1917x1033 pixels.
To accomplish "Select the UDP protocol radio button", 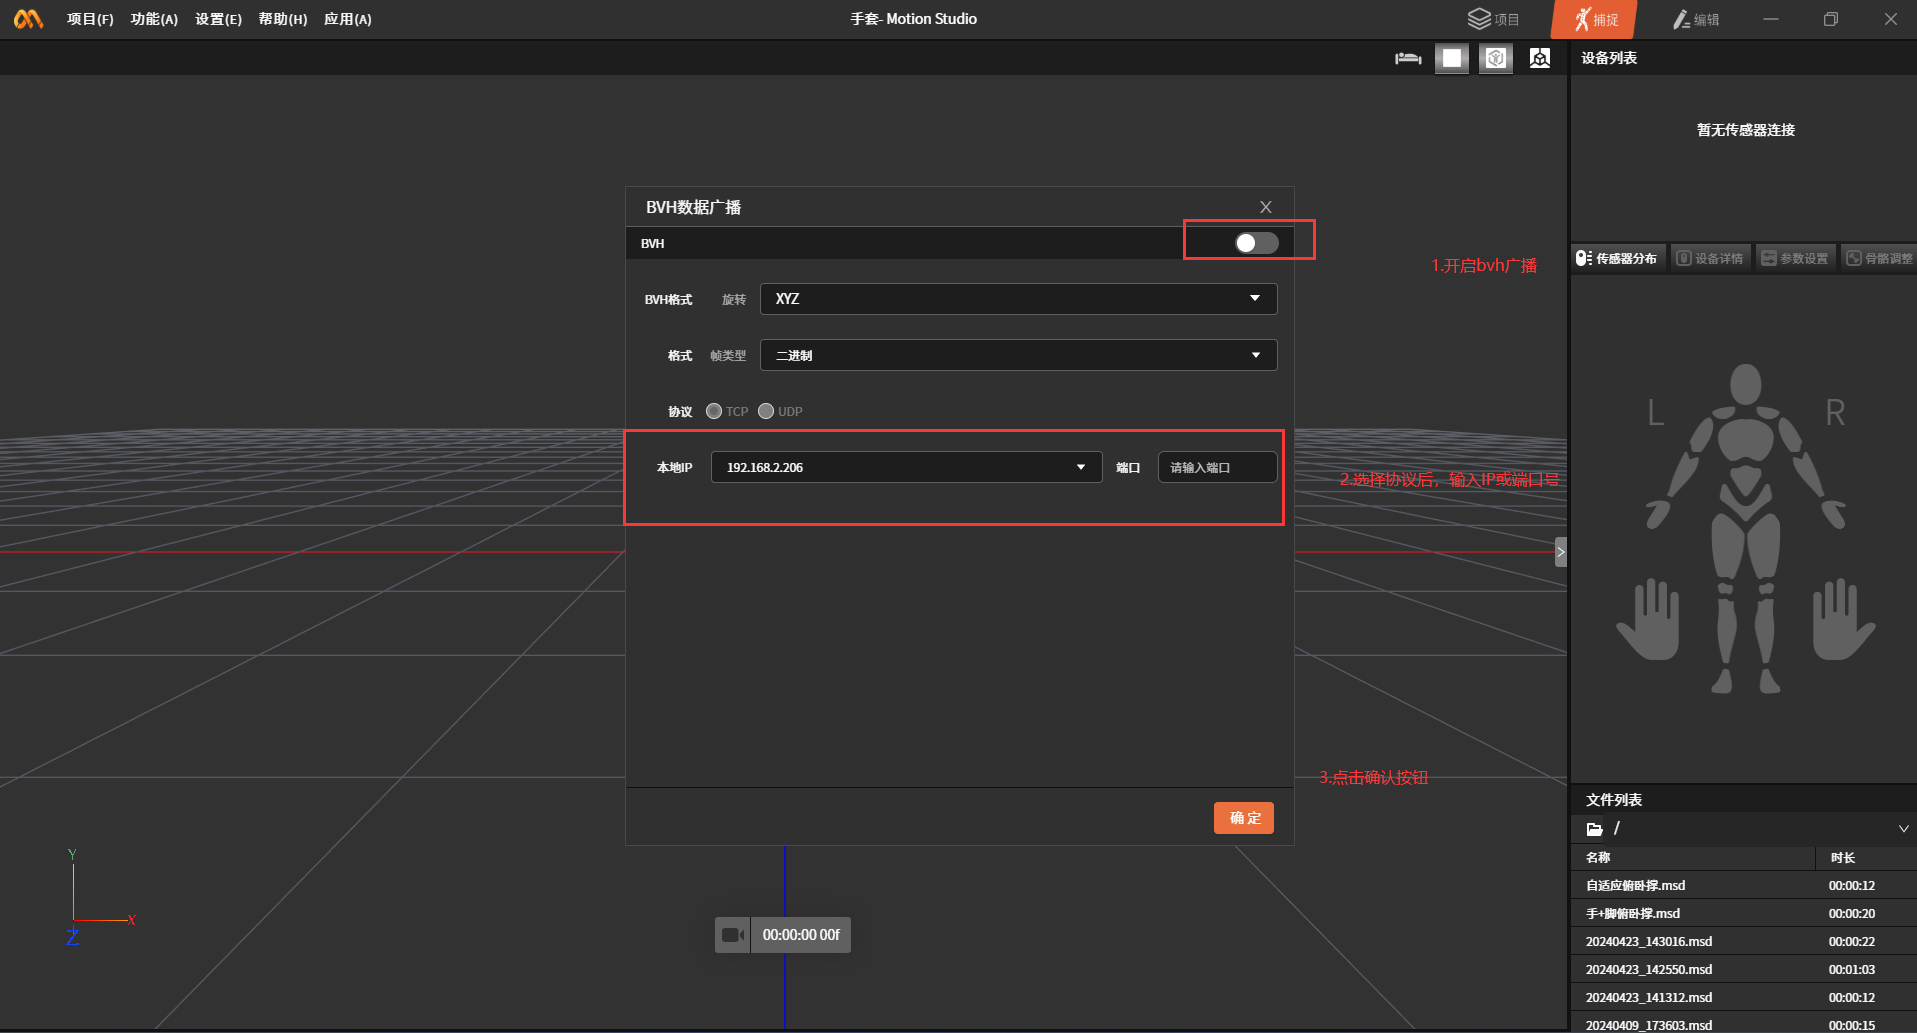I will (x=766, y=411).
